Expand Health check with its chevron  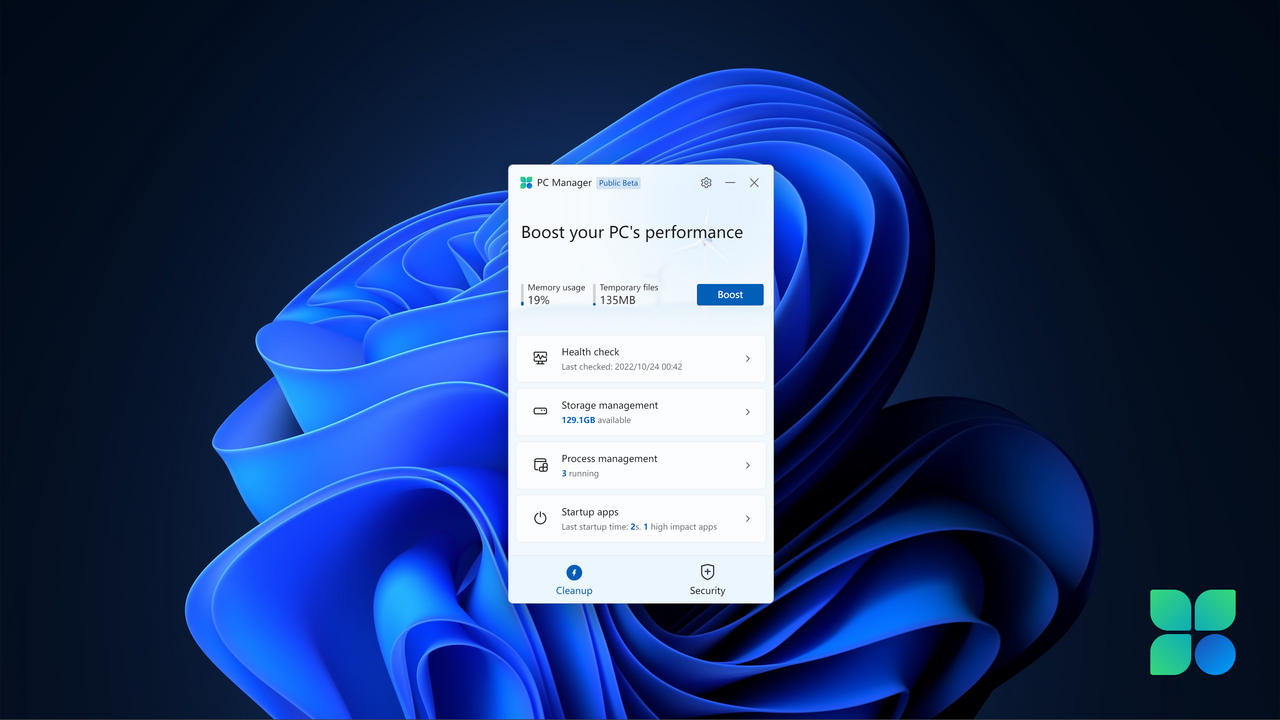click(748, 358)
